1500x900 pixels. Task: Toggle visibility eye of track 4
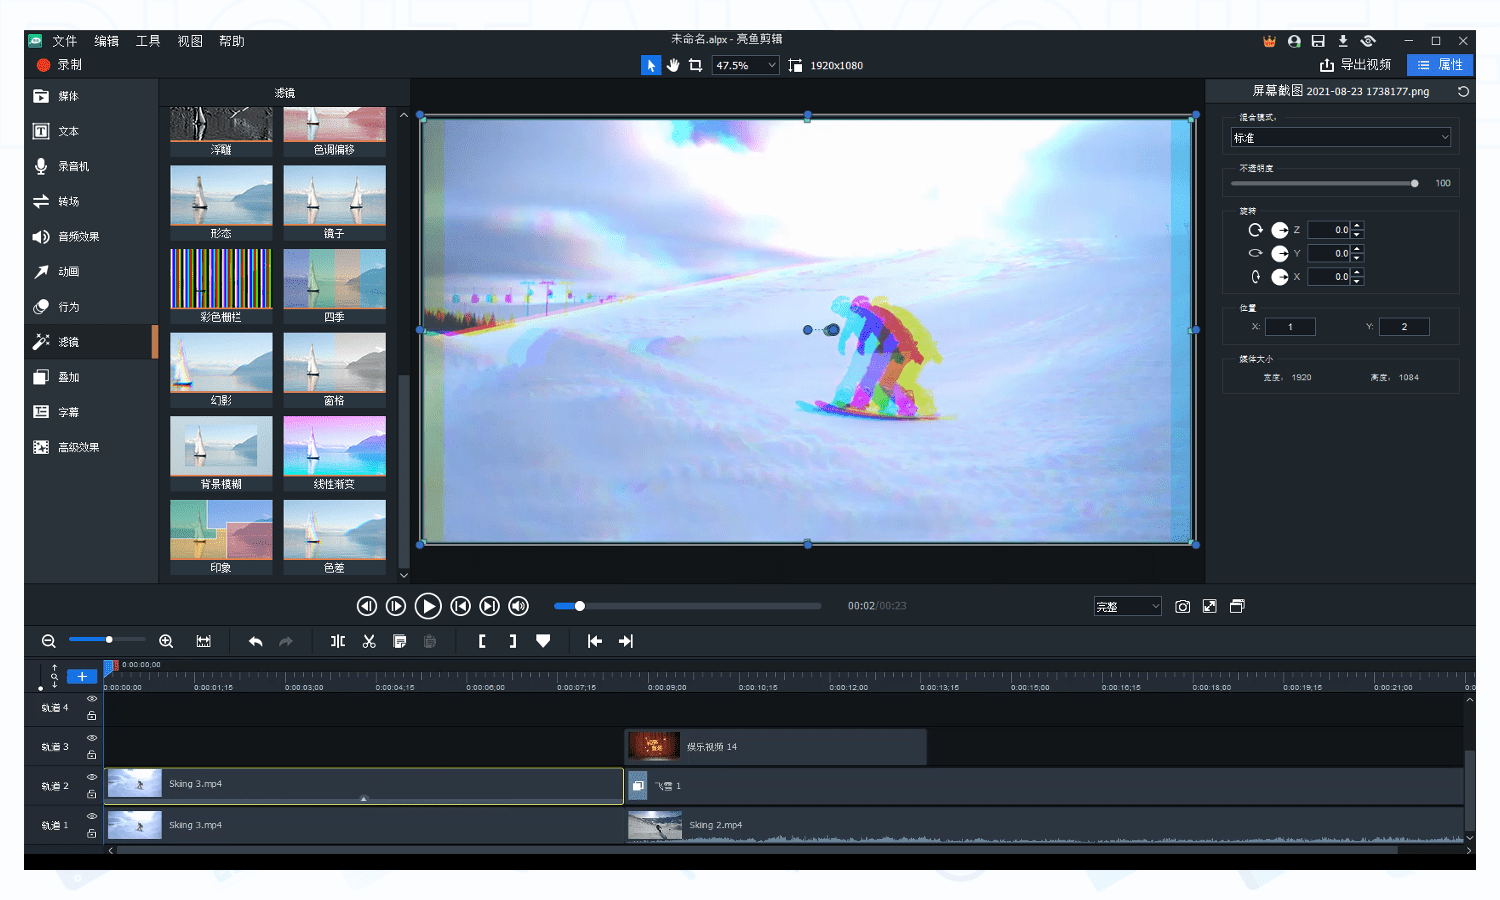click(x=91, y=699)
